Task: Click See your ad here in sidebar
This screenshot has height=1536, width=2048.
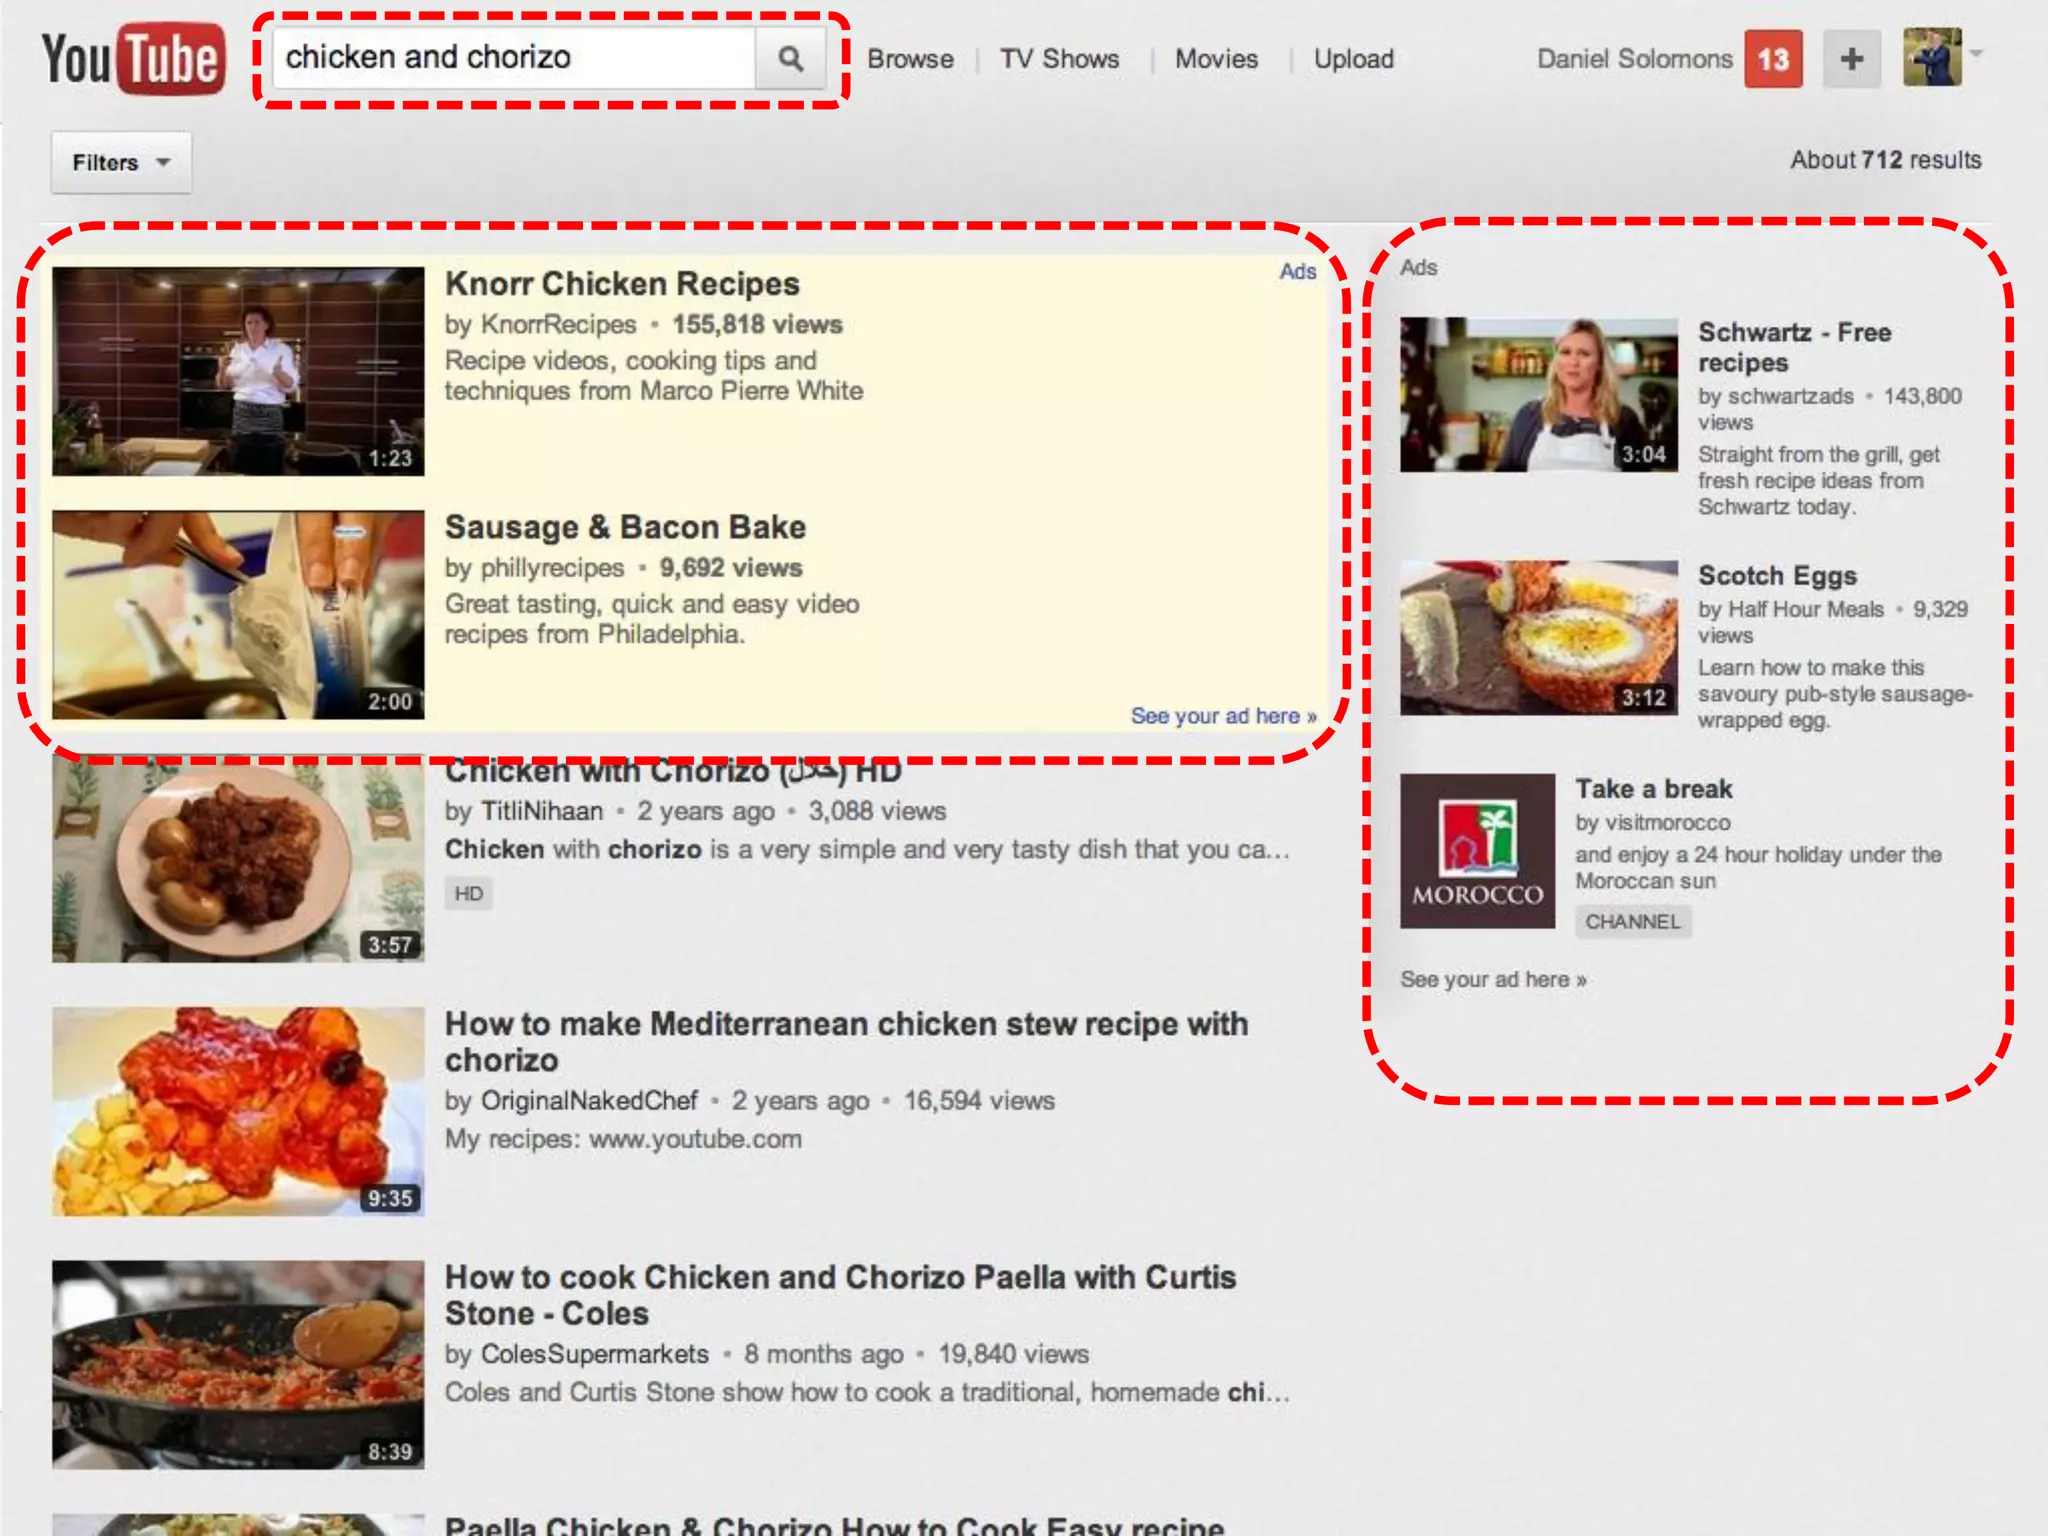Action: click(1493, 979)
